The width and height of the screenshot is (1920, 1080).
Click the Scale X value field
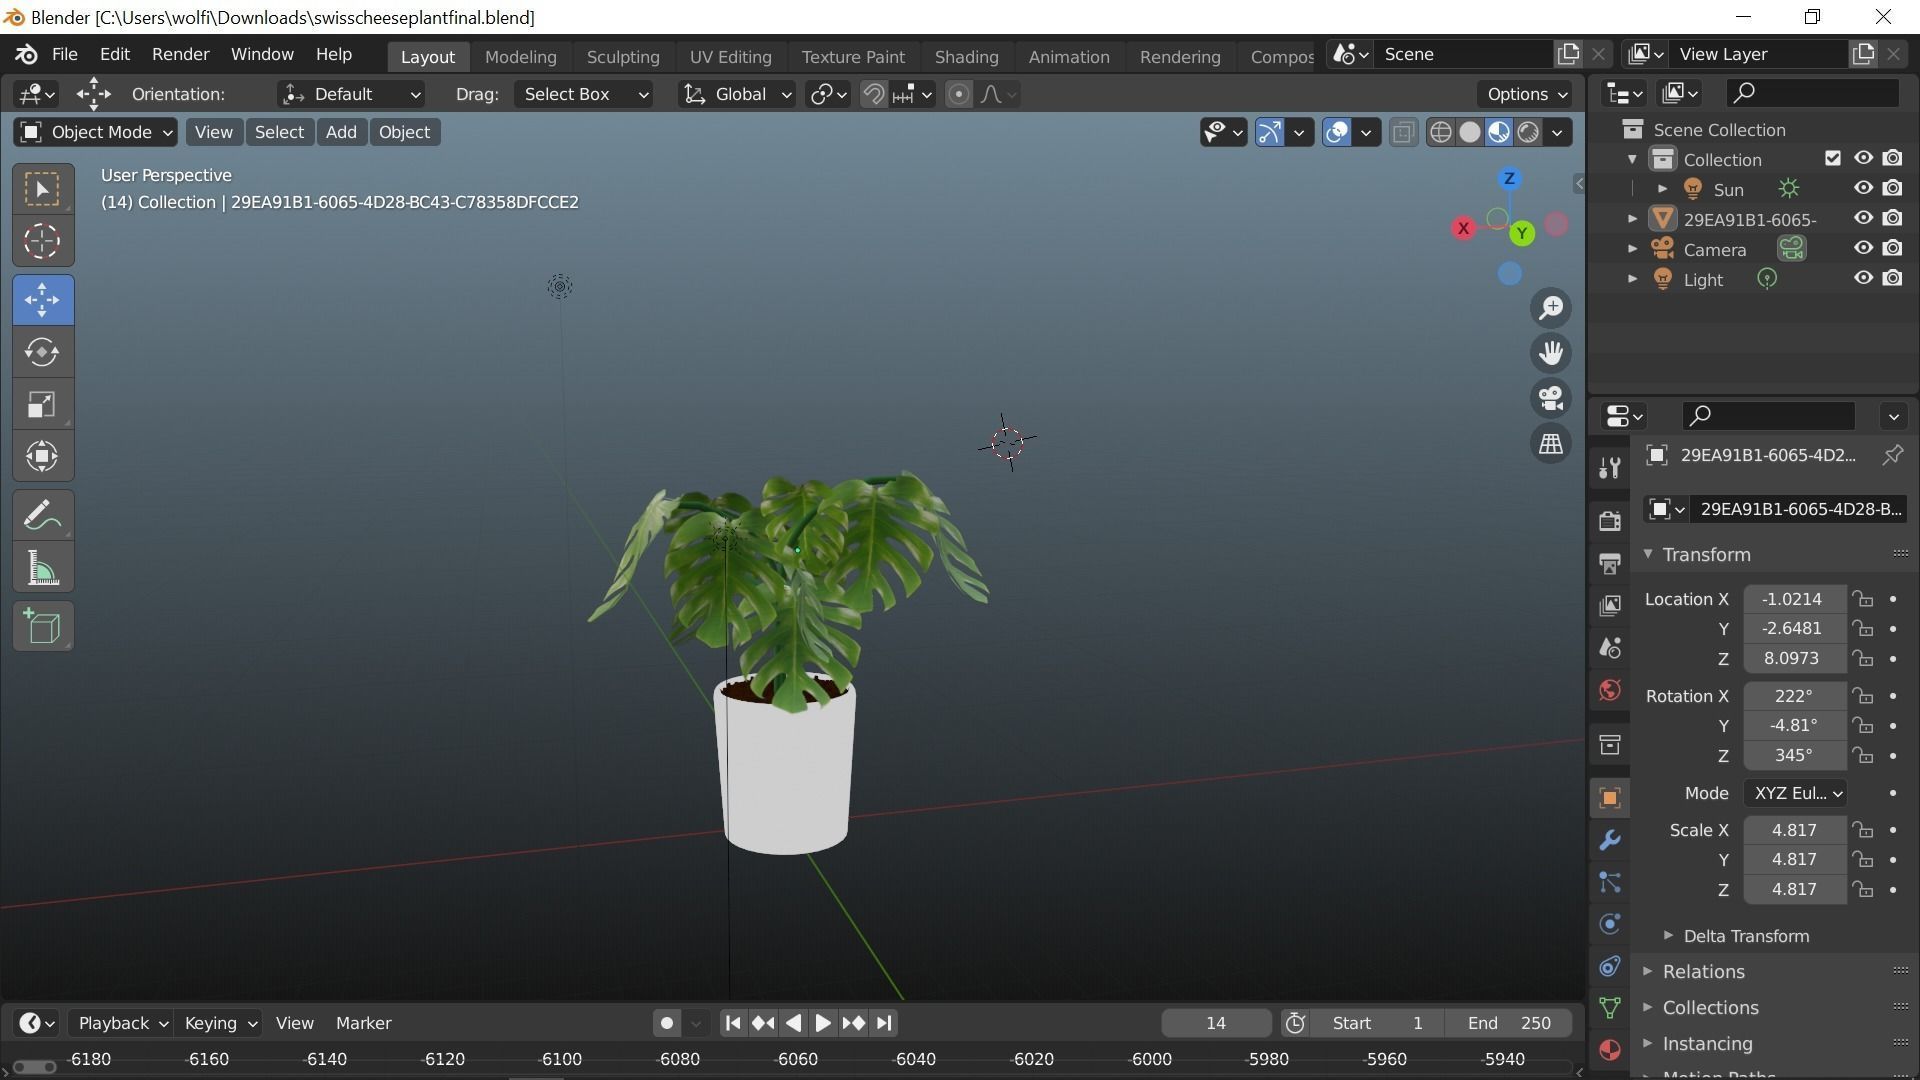(x=1794, y=830)
